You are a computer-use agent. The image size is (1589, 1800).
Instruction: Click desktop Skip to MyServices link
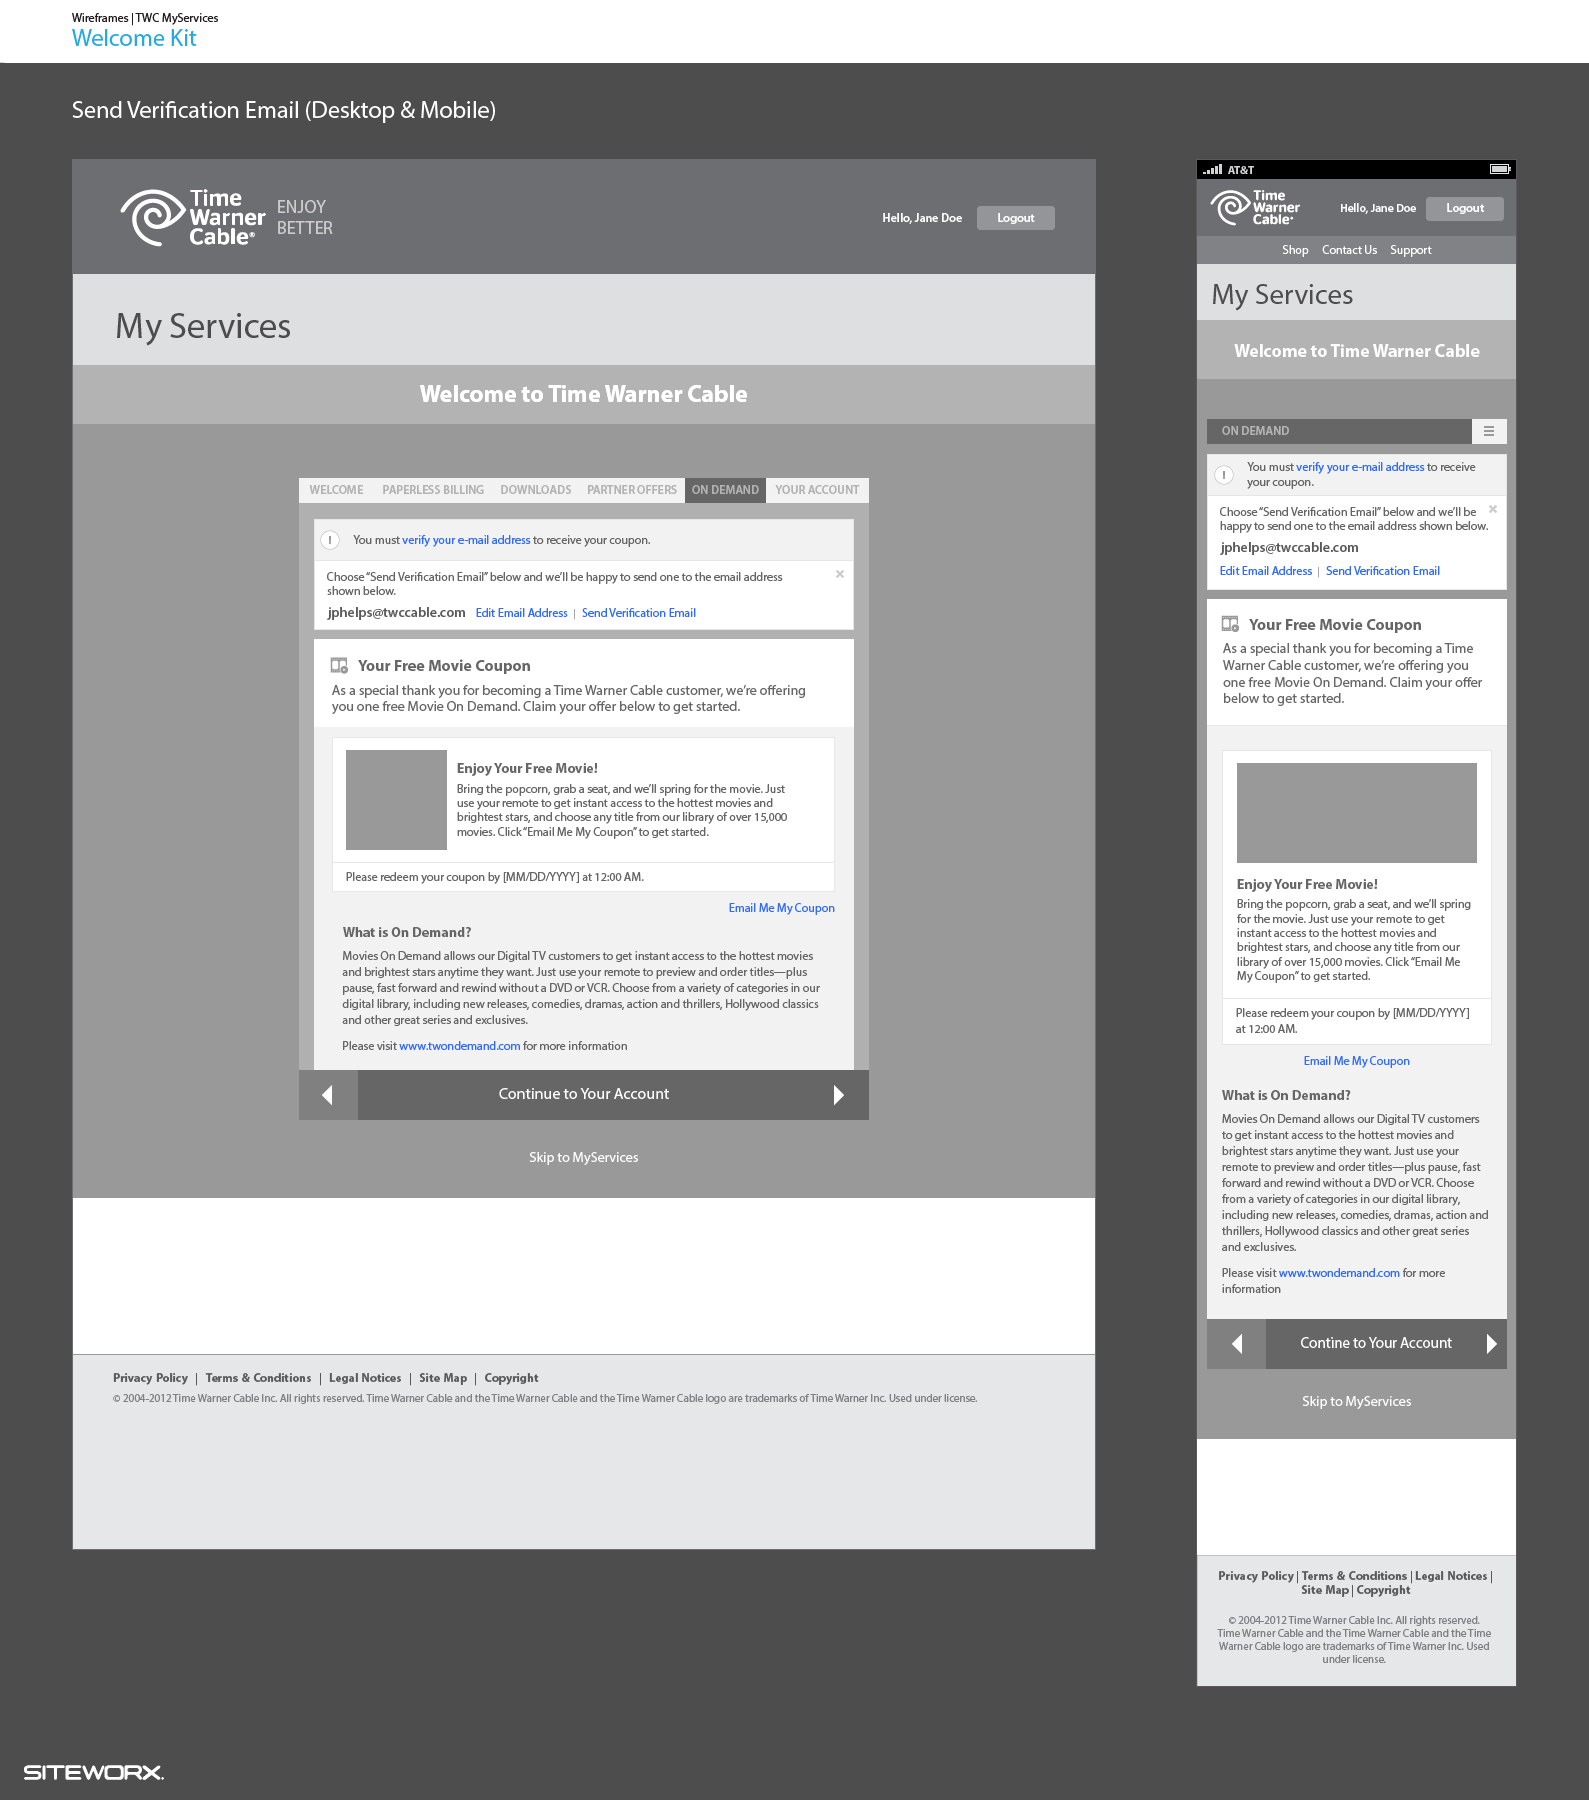[584, 1157]
